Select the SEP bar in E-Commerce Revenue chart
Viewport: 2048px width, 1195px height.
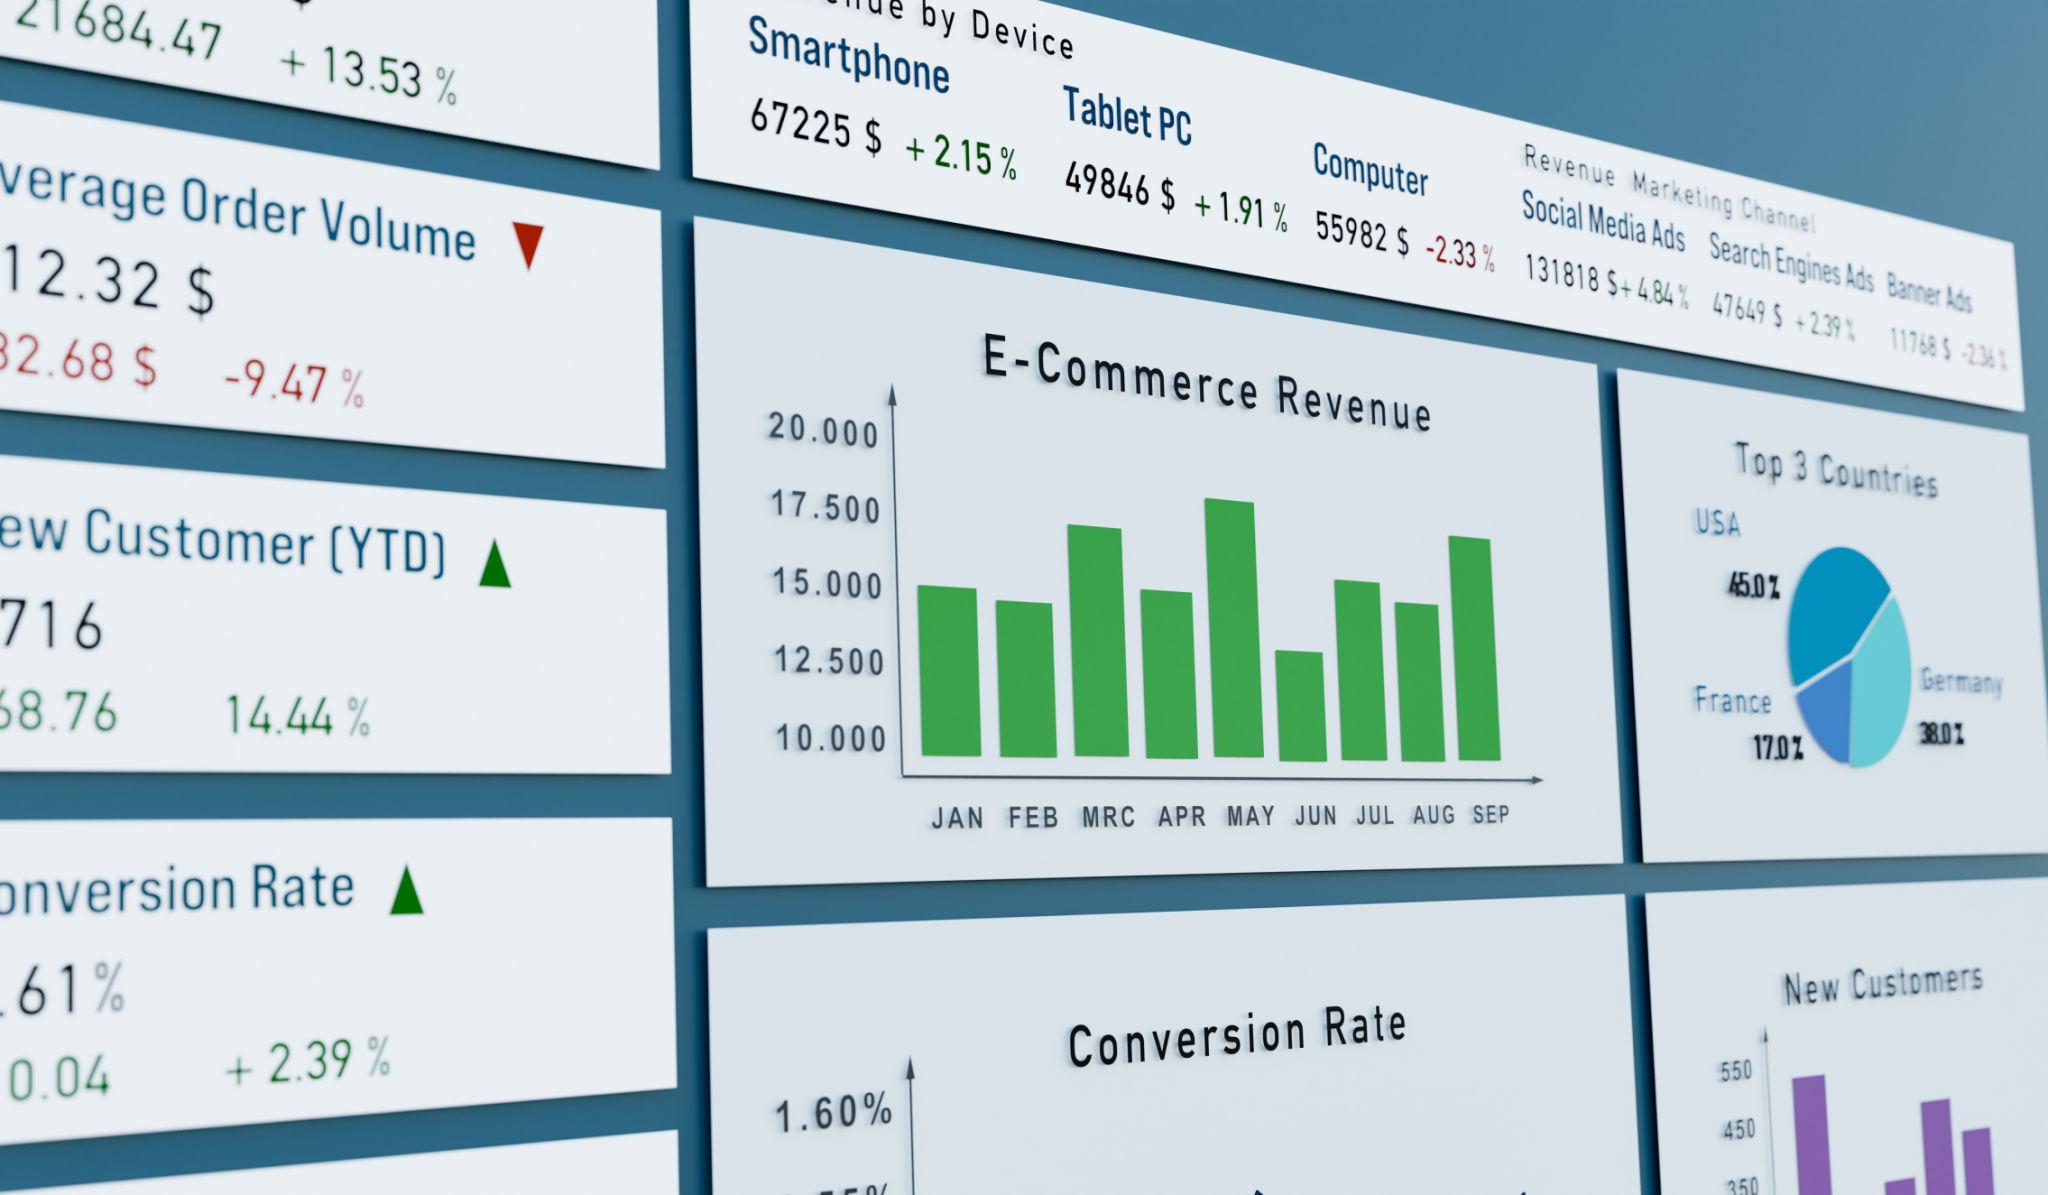[x=1475, y=648]
